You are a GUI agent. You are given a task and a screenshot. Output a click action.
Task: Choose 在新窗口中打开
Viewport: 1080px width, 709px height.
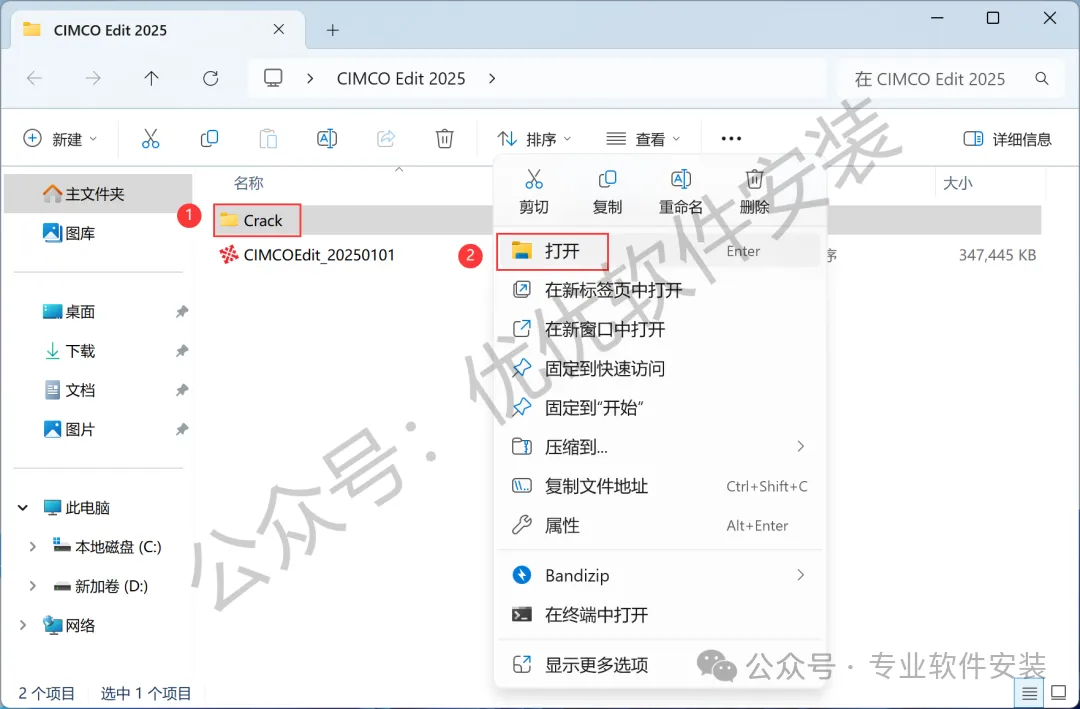[x=660, y=329]
